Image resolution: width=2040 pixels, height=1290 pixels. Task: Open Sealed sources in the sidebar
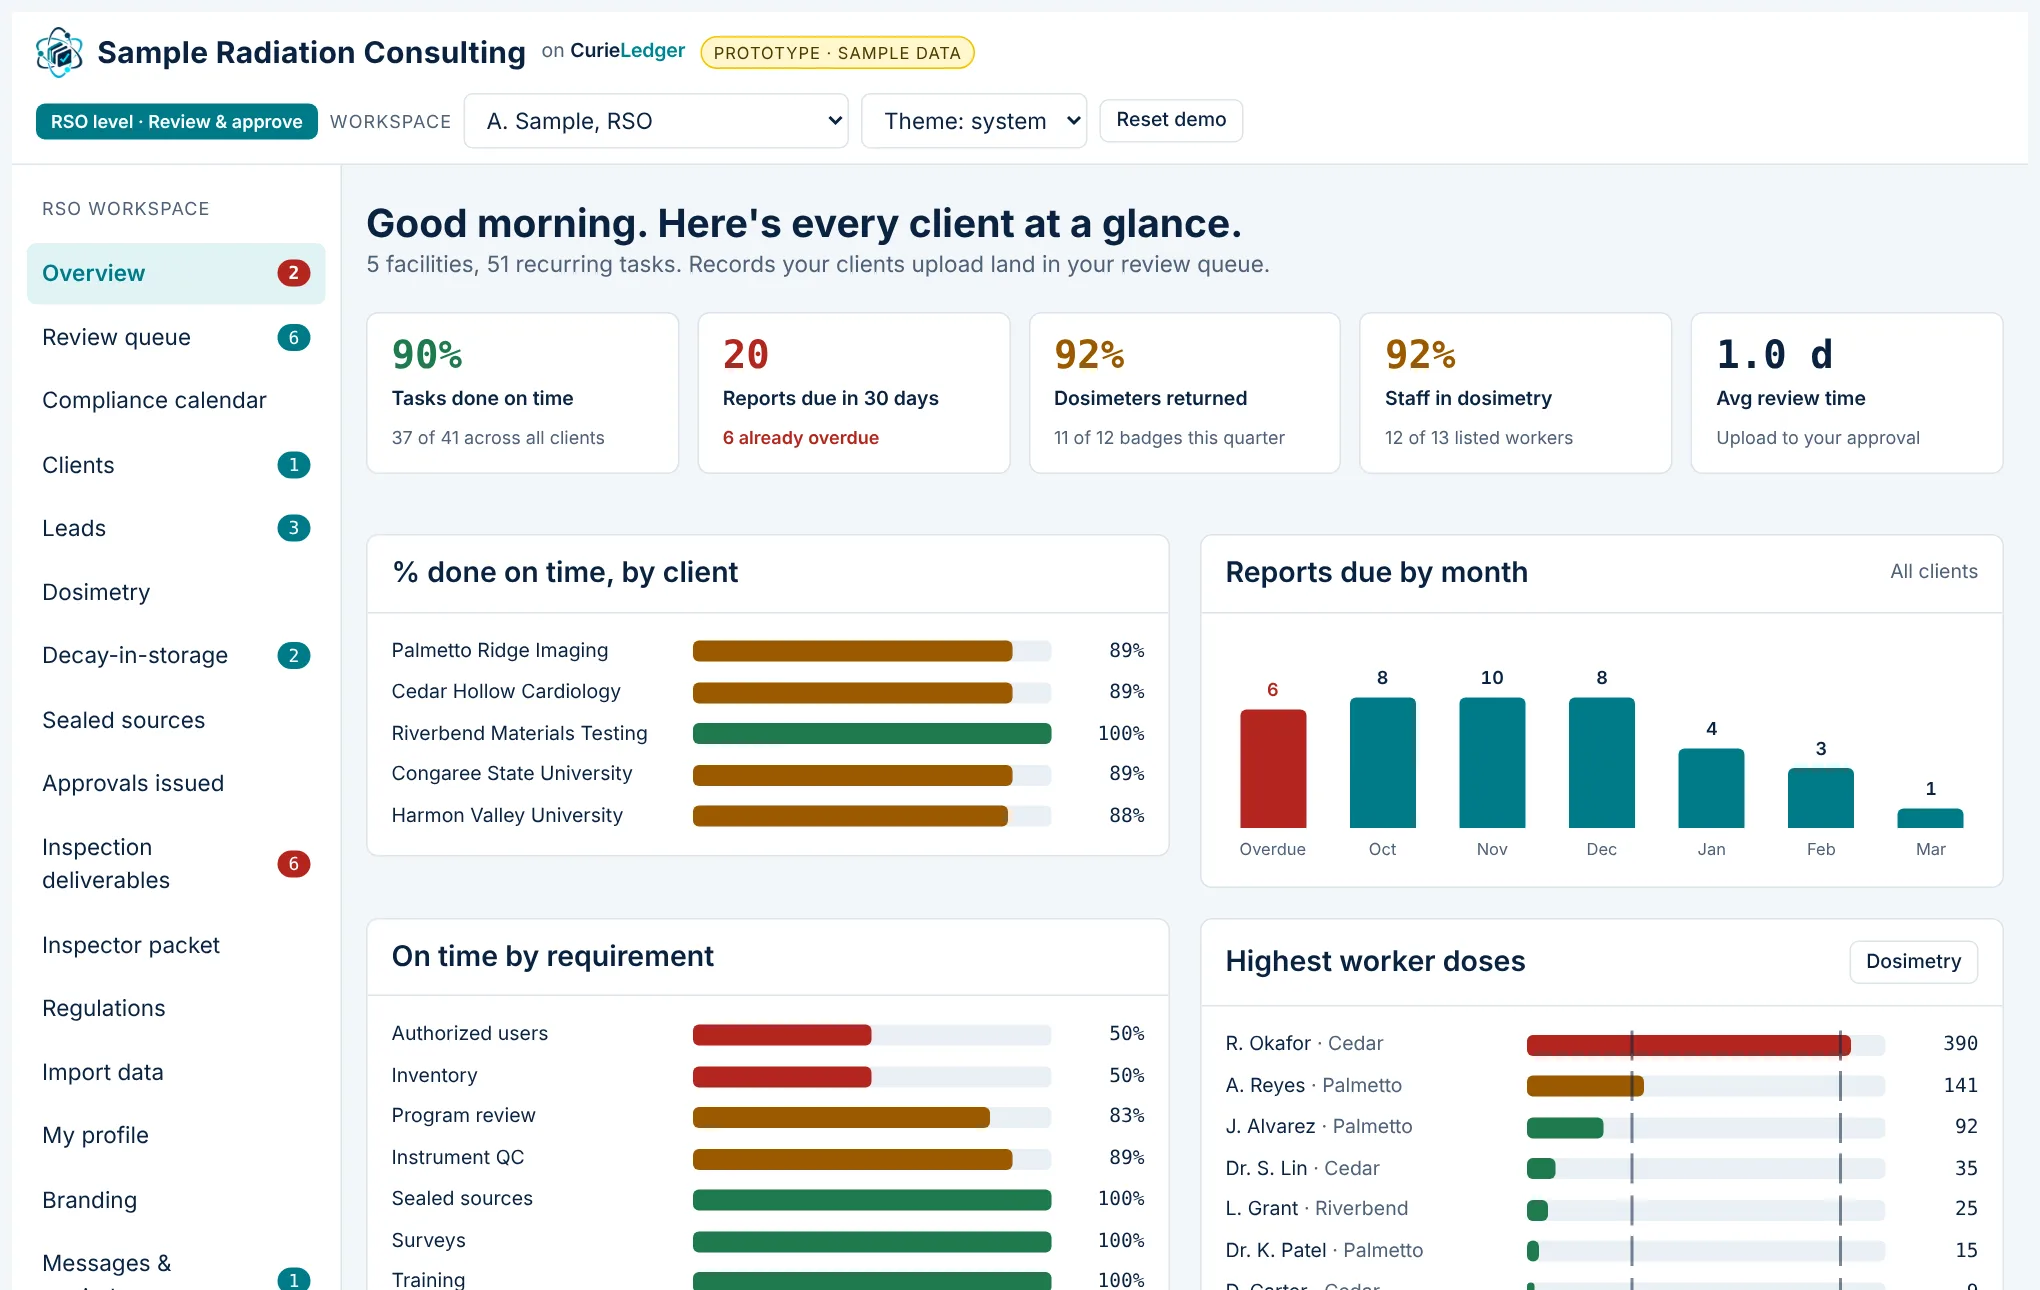(176, 720)
